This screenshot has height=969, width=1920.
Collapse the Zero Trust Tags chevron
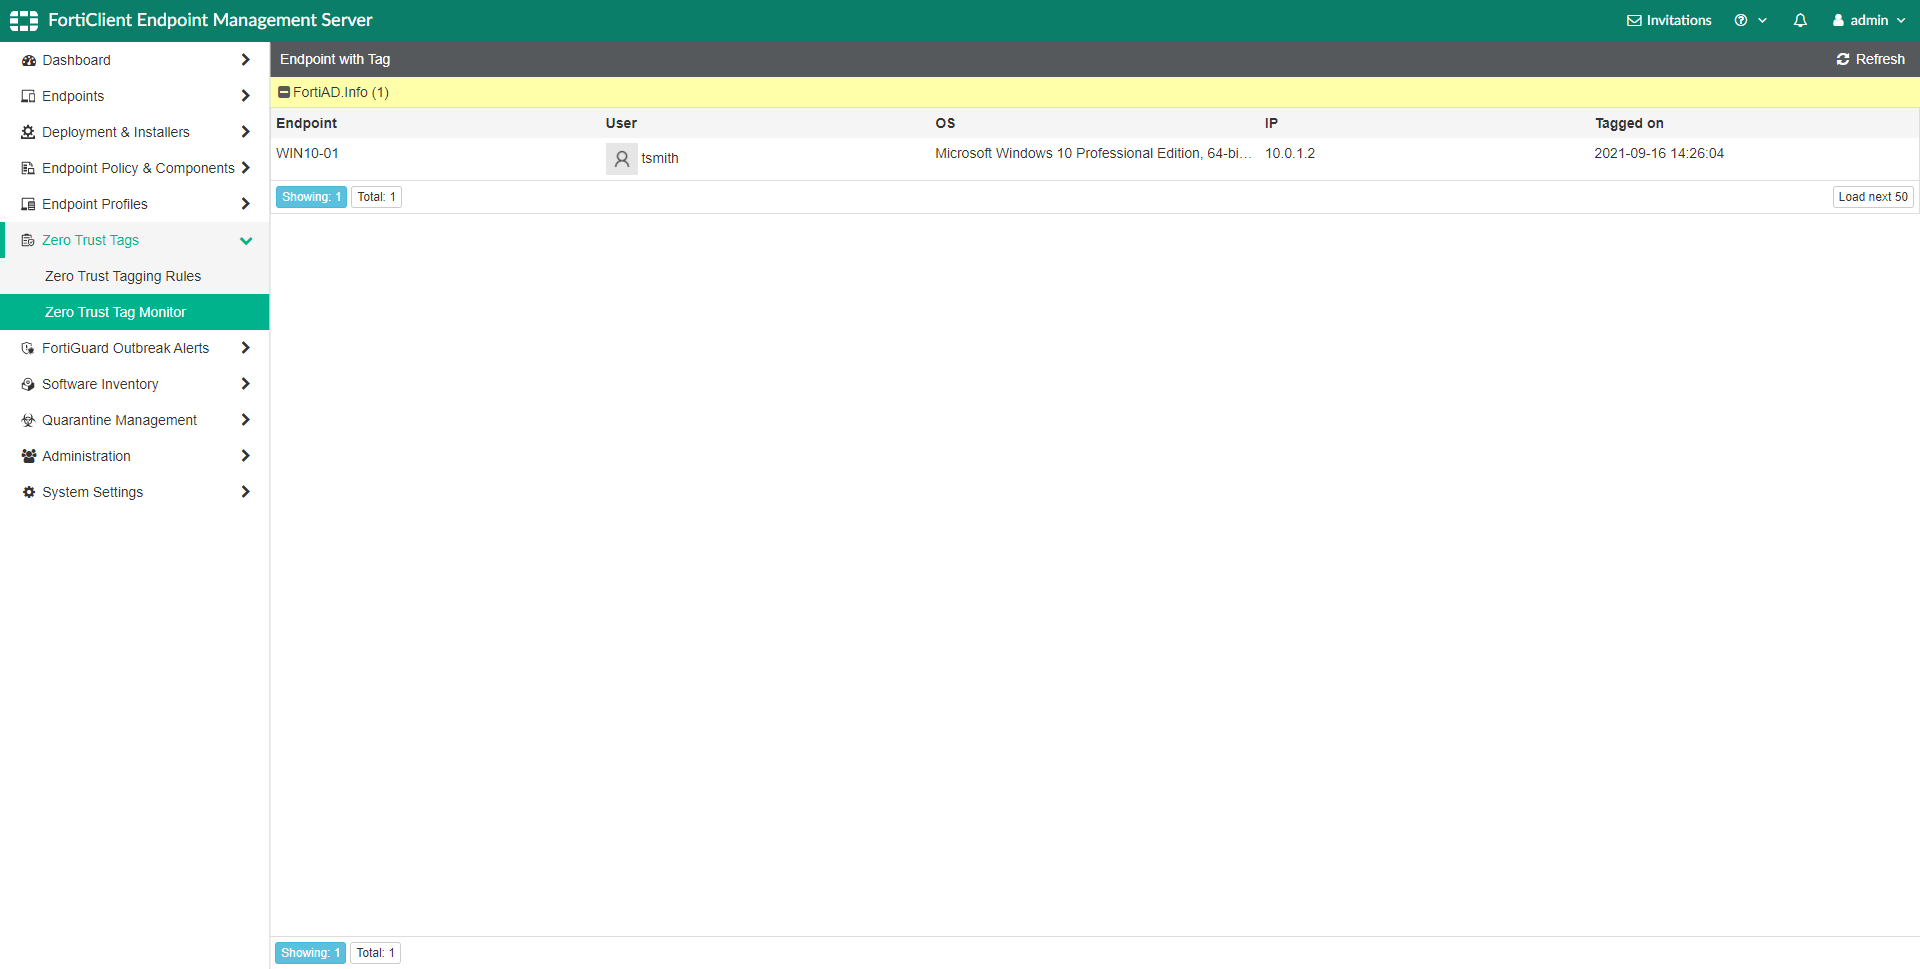click(246, 241)
